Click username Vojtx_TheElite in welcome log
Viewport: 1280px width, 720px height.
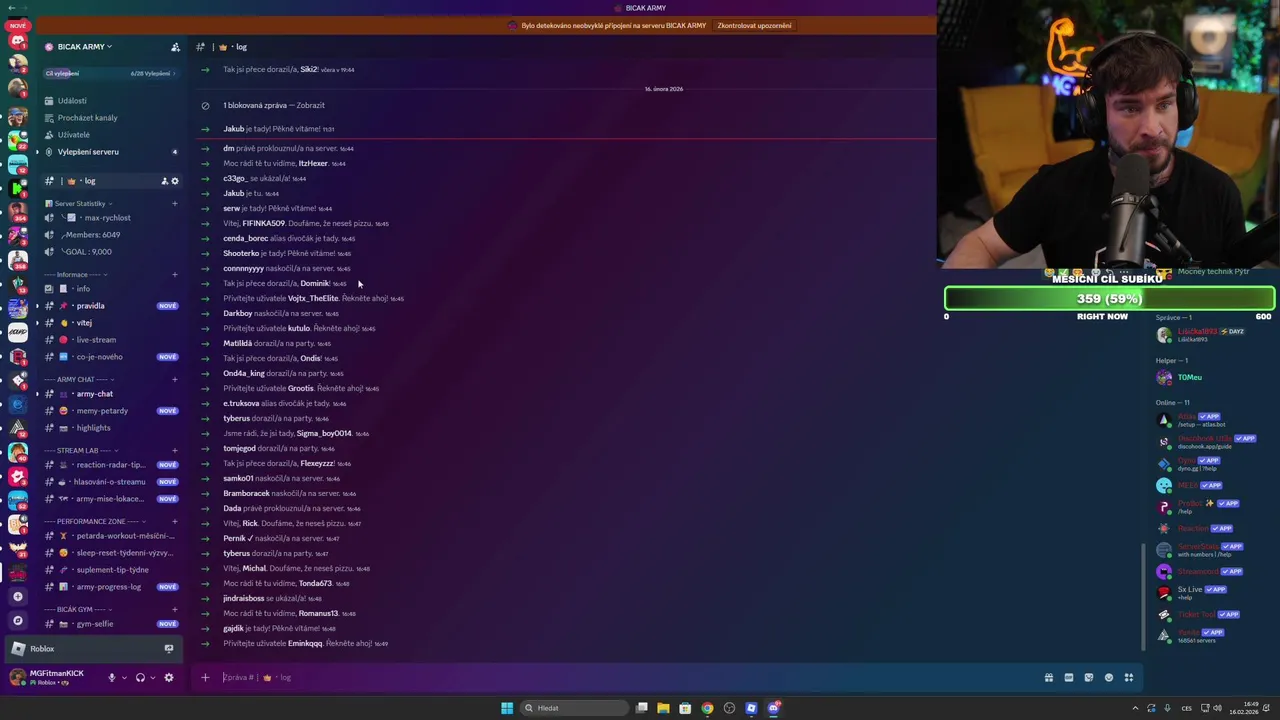[x=313, y=298]
